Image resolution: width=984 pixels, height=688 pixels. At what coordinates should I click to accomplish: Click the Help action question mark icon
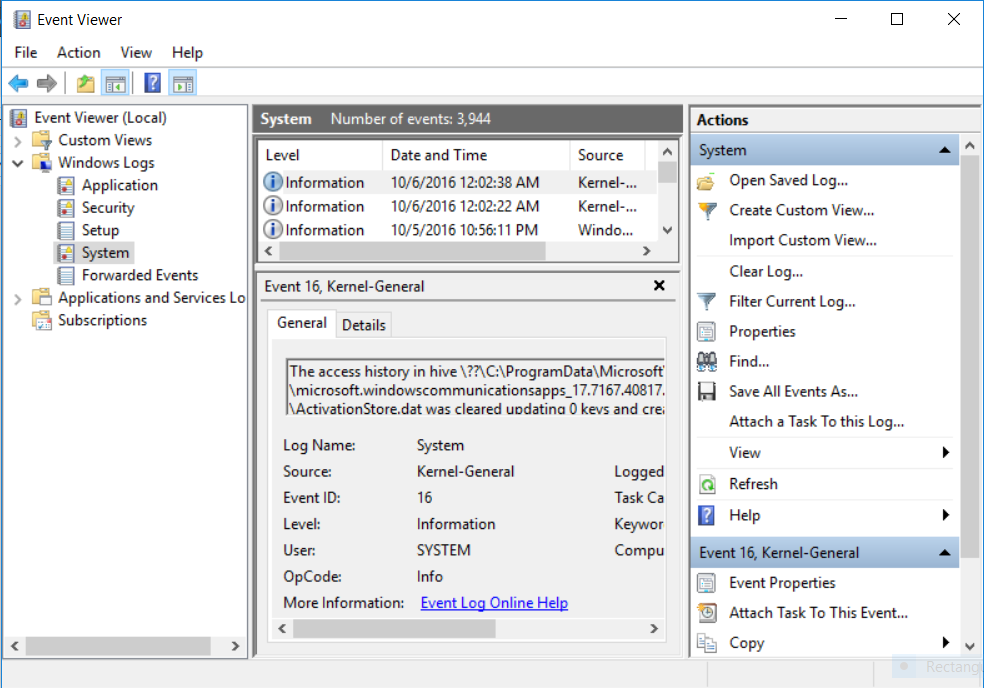(x=707, y=515)
